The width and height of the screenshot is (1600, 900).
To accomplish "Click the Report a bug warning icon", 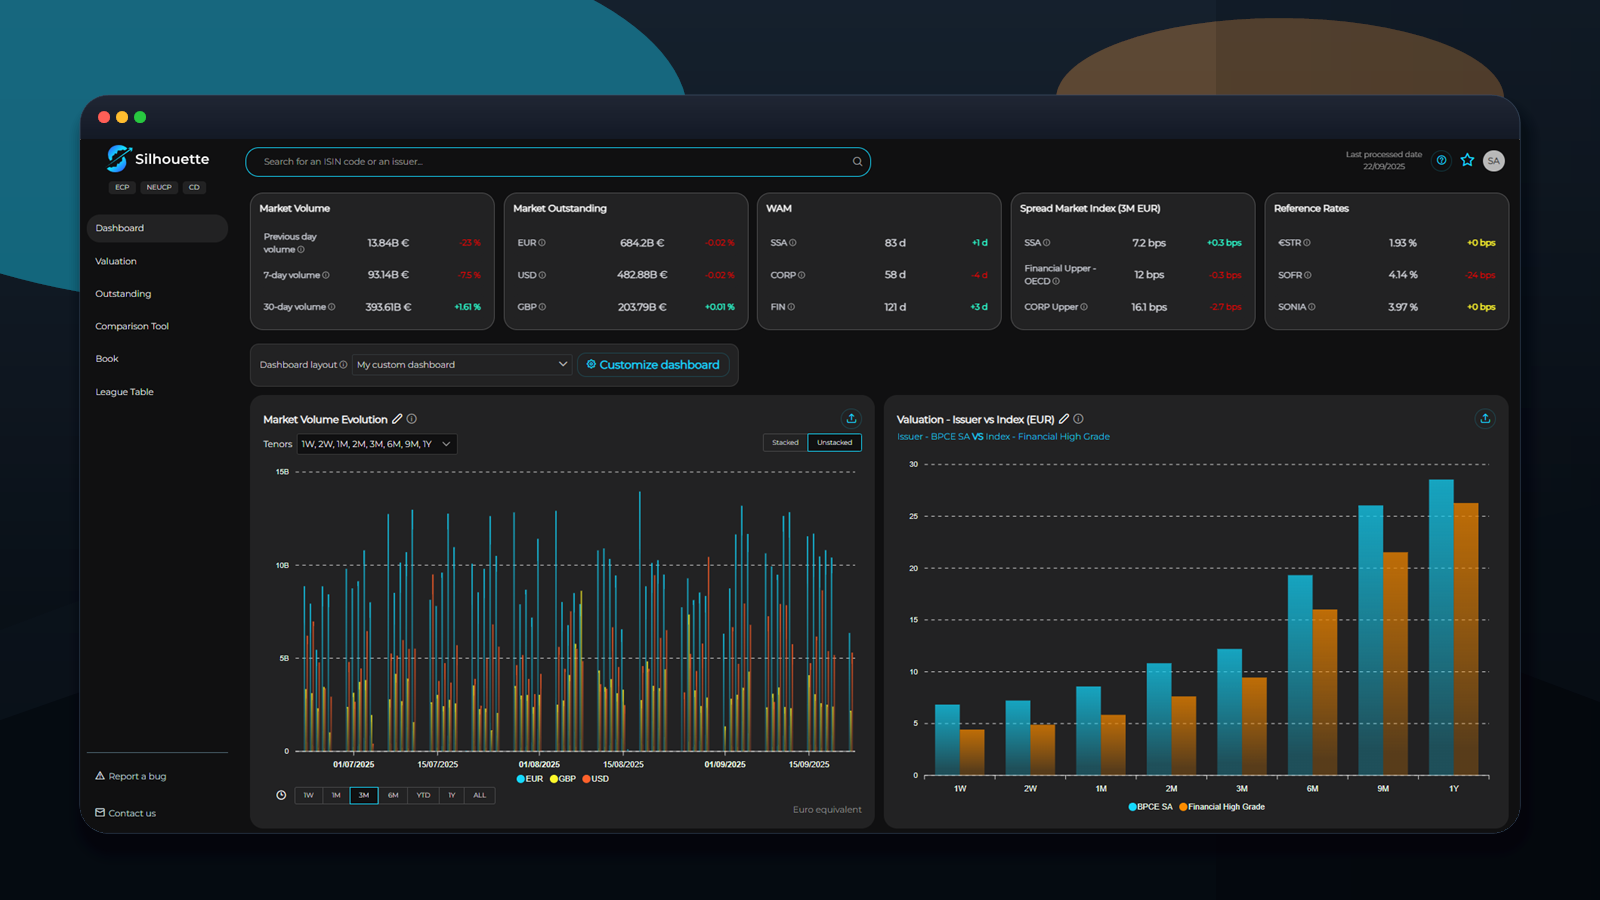I will coord(100,776).
